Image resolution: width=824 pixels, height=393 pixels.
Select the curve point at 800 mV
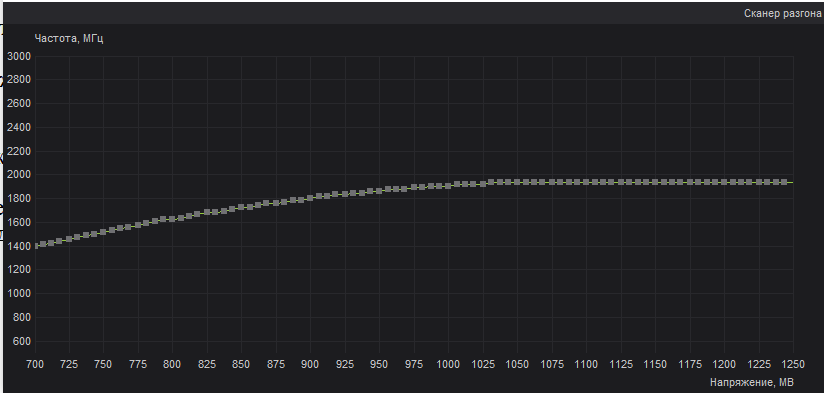(172, 219)
